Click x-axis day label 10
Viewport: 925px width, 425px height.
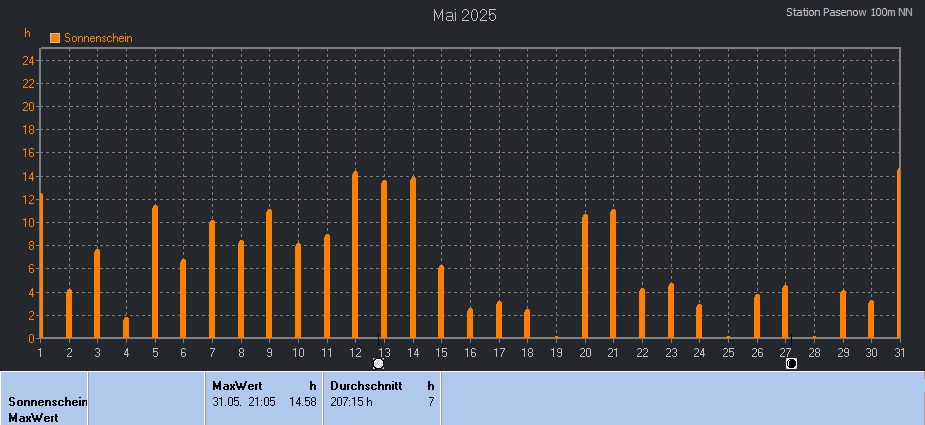point(299,352)
